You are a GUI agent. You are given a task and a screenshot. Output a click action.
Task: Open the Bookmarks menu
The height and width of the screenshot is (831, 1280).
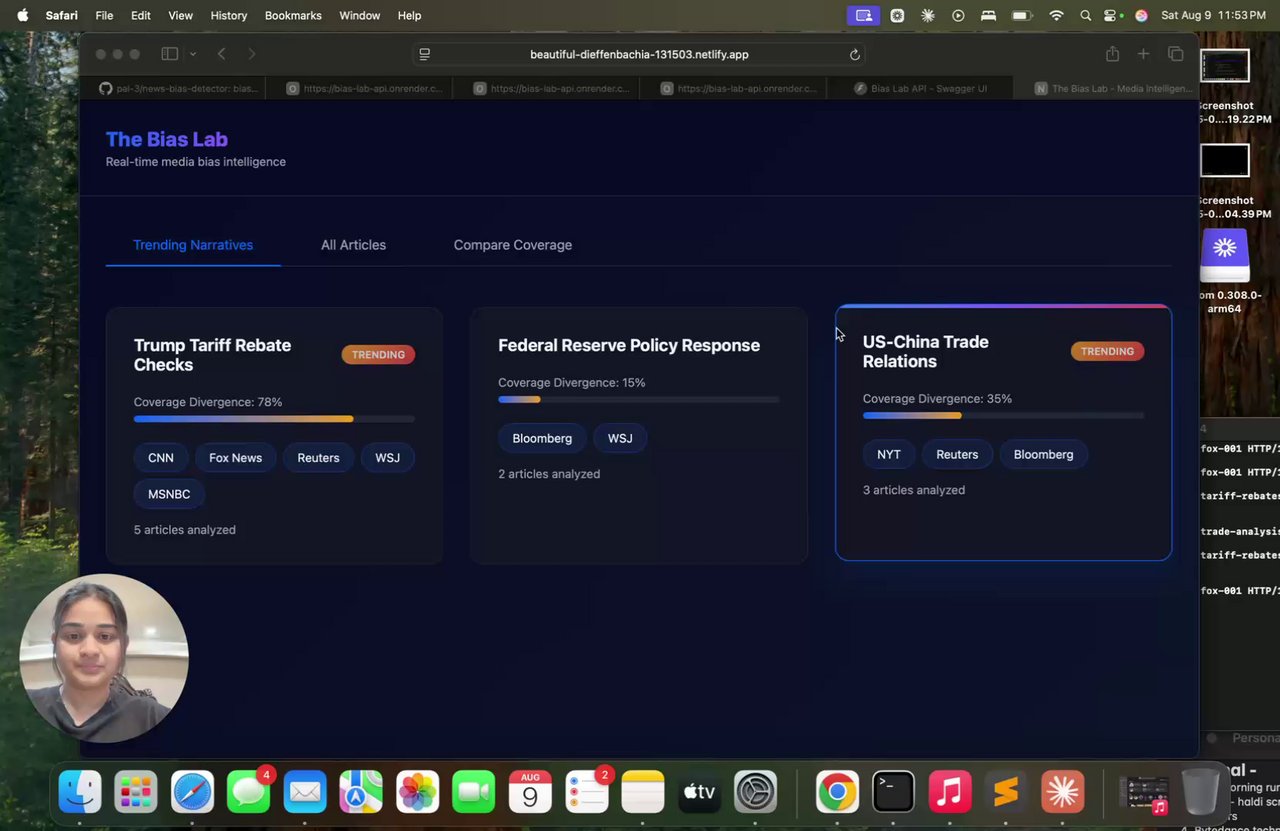pyautogui.click(x=293, y=15)
